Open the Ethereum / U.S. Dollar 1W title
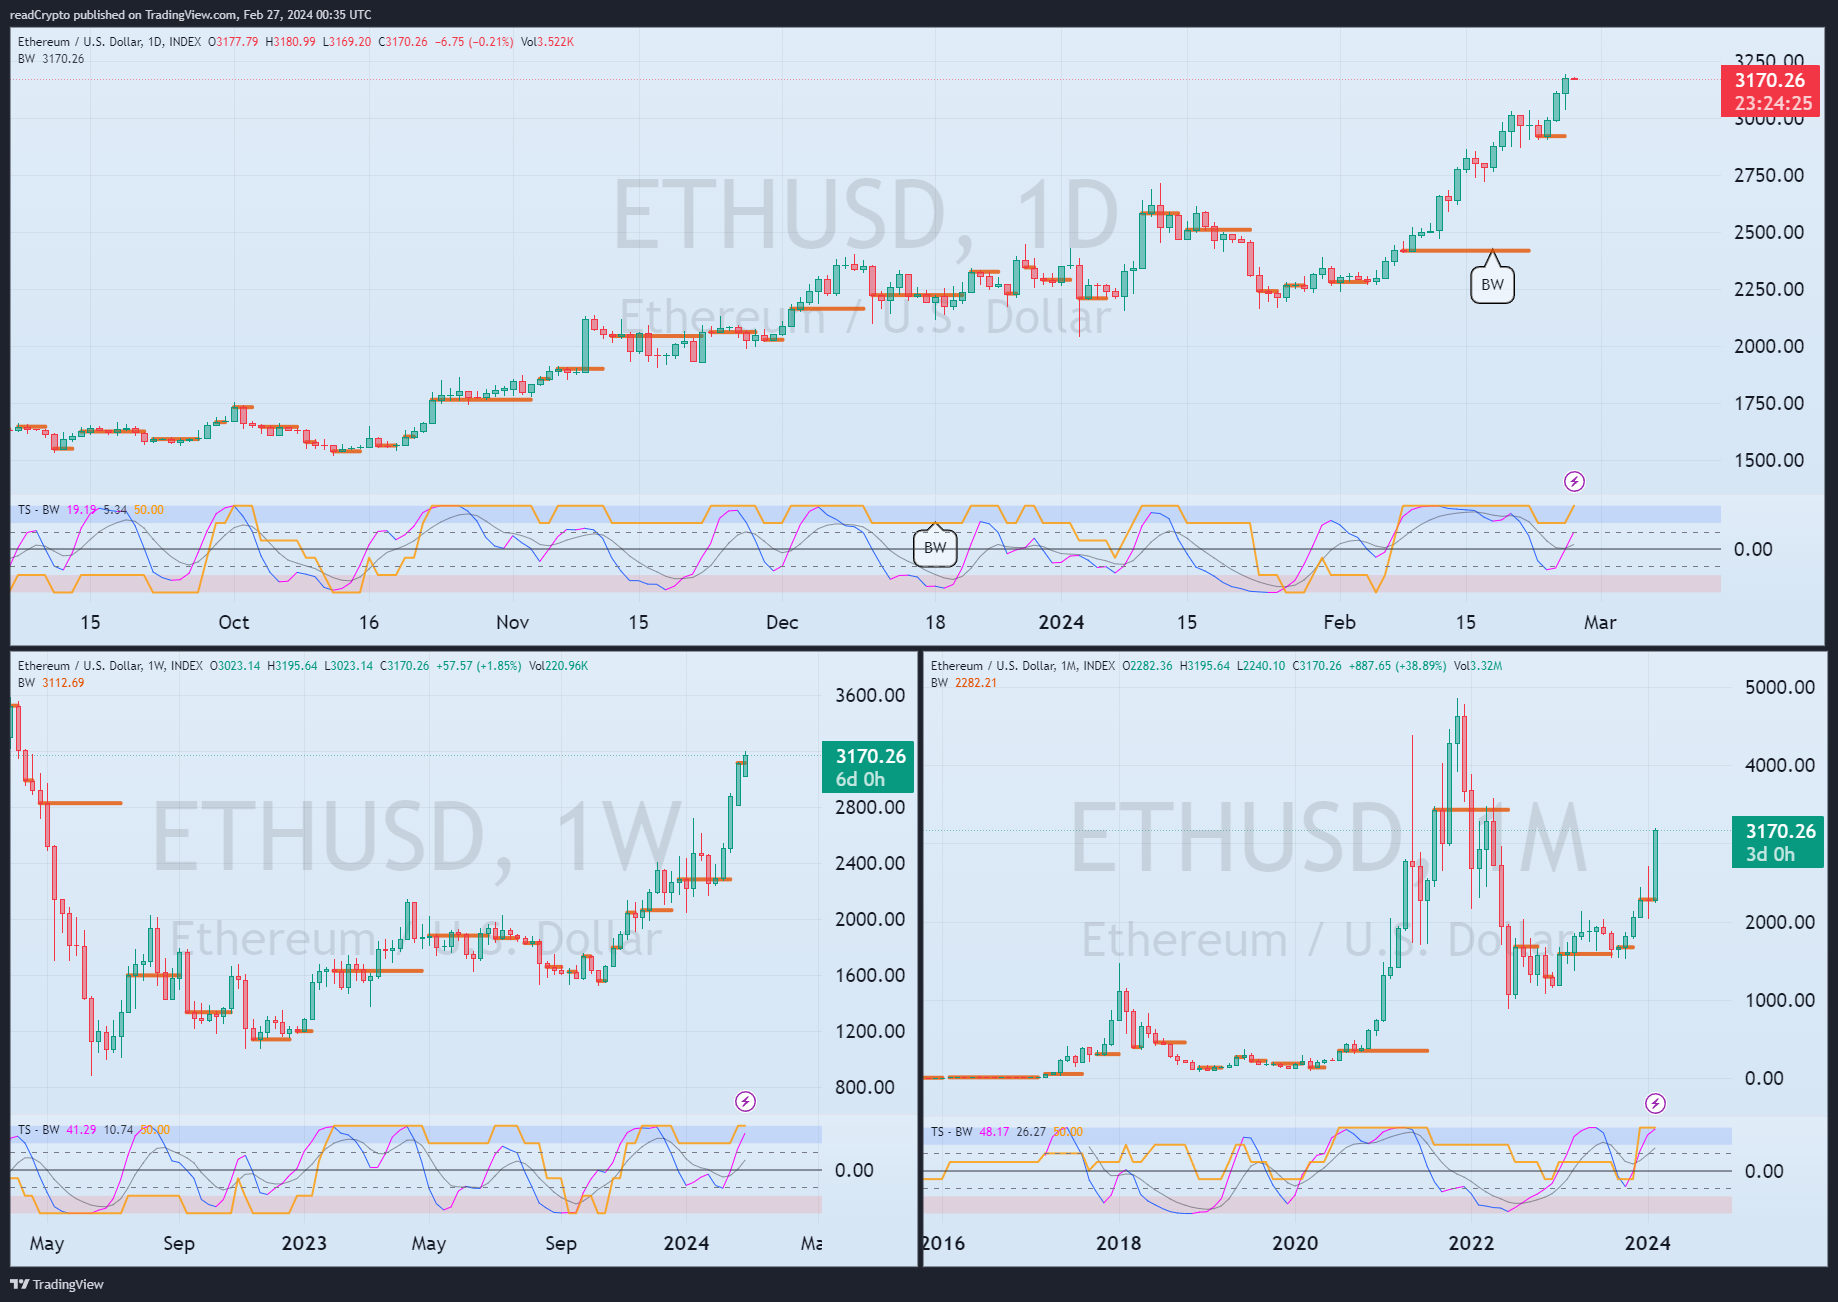Viewport: 1838px width, 1302px height. click(x=110, y=666)
